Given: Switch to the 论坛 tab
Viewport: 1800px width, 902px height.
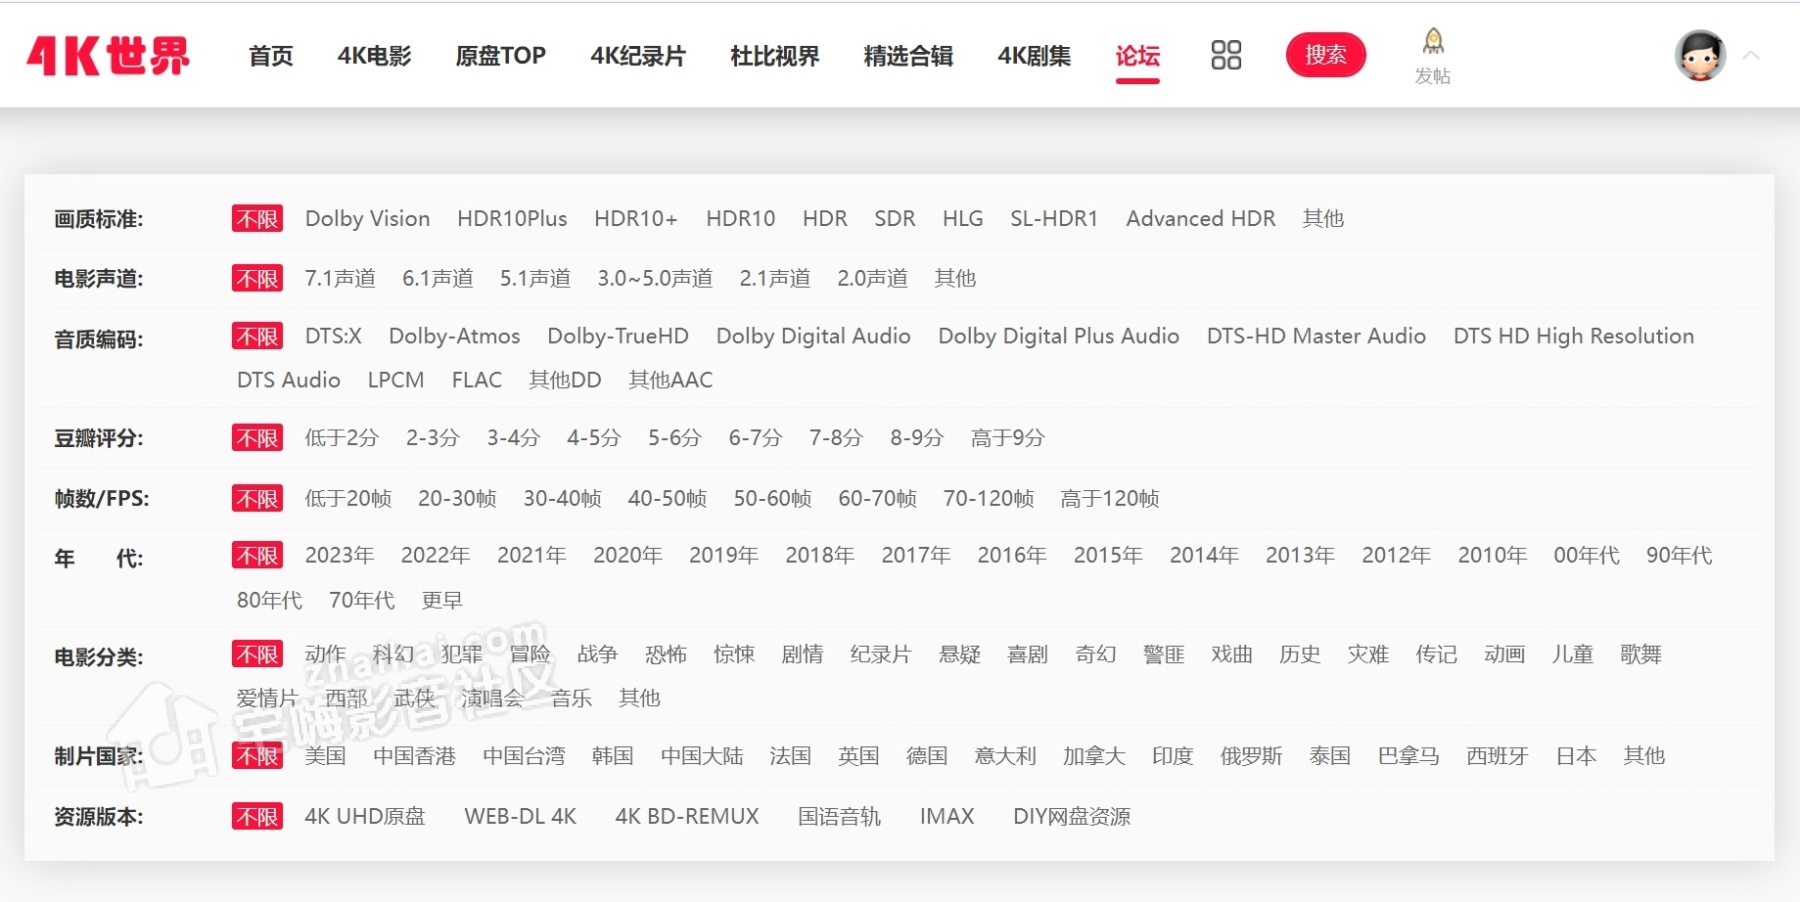Looking at the screenshot, I should pos(1137,58).
